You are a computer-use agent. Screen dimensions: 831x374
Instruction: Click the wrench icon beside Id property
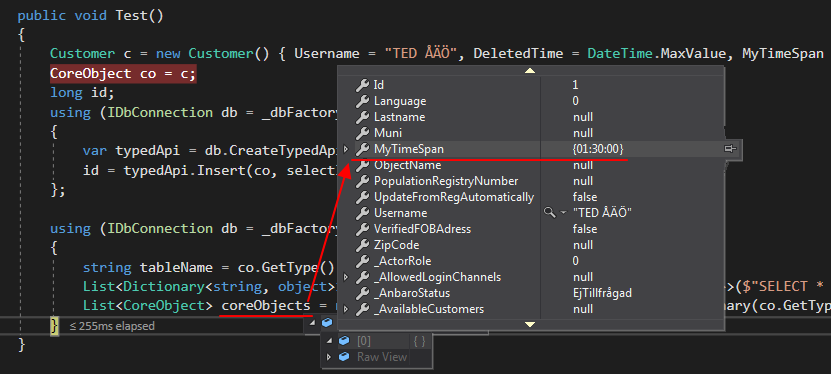tap(363, 85)
